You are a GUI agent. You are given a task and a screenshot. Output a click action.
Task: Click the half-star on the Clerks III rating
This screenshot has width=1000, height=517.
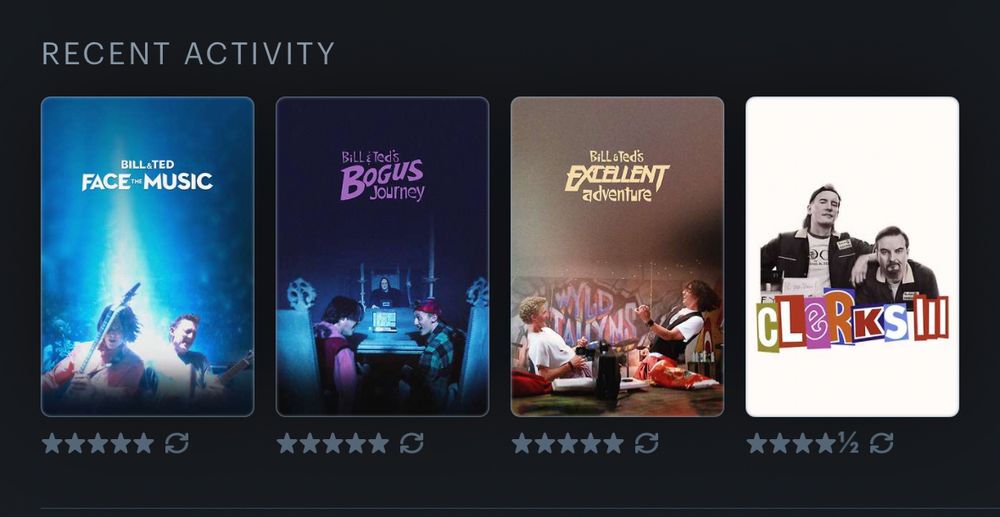coord(849,443)
